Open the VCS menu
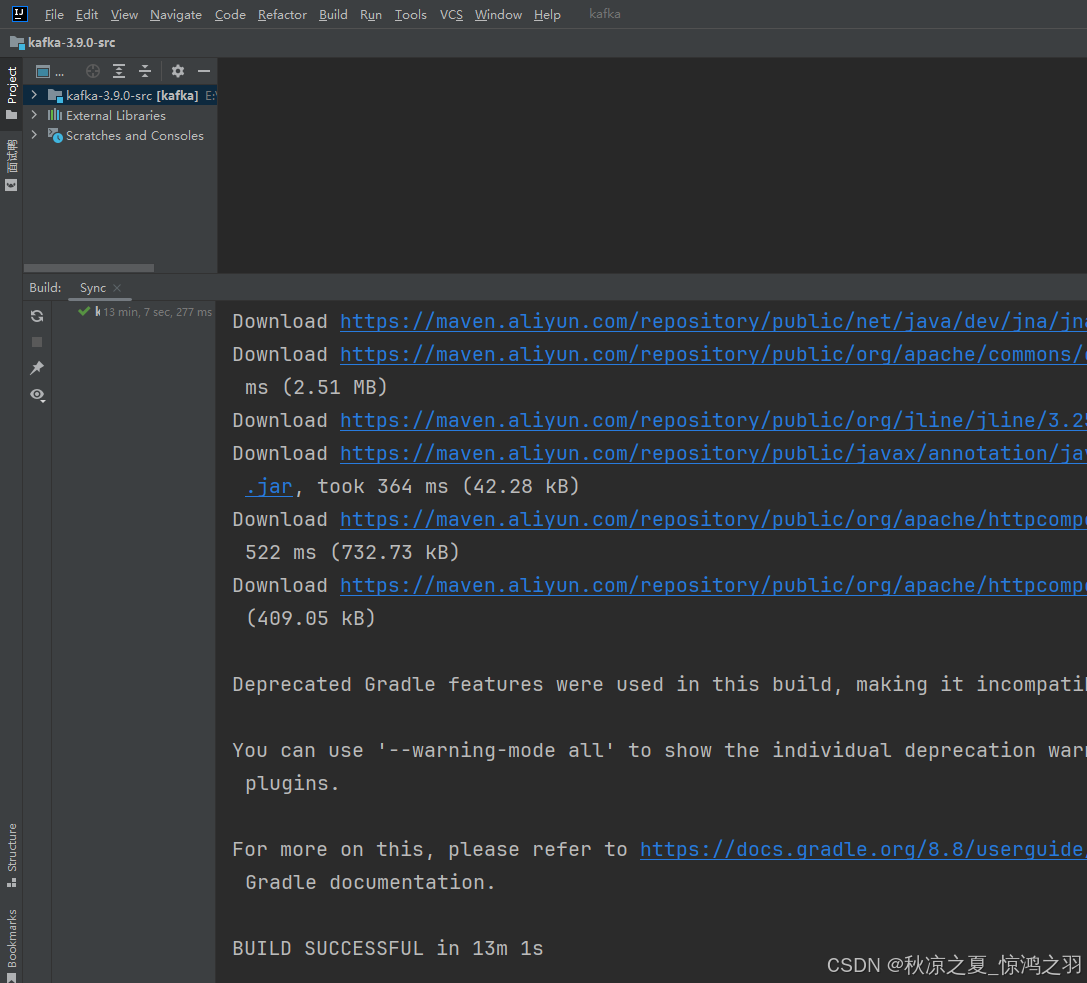This screenshot has height=983, width=1087. 451,15
